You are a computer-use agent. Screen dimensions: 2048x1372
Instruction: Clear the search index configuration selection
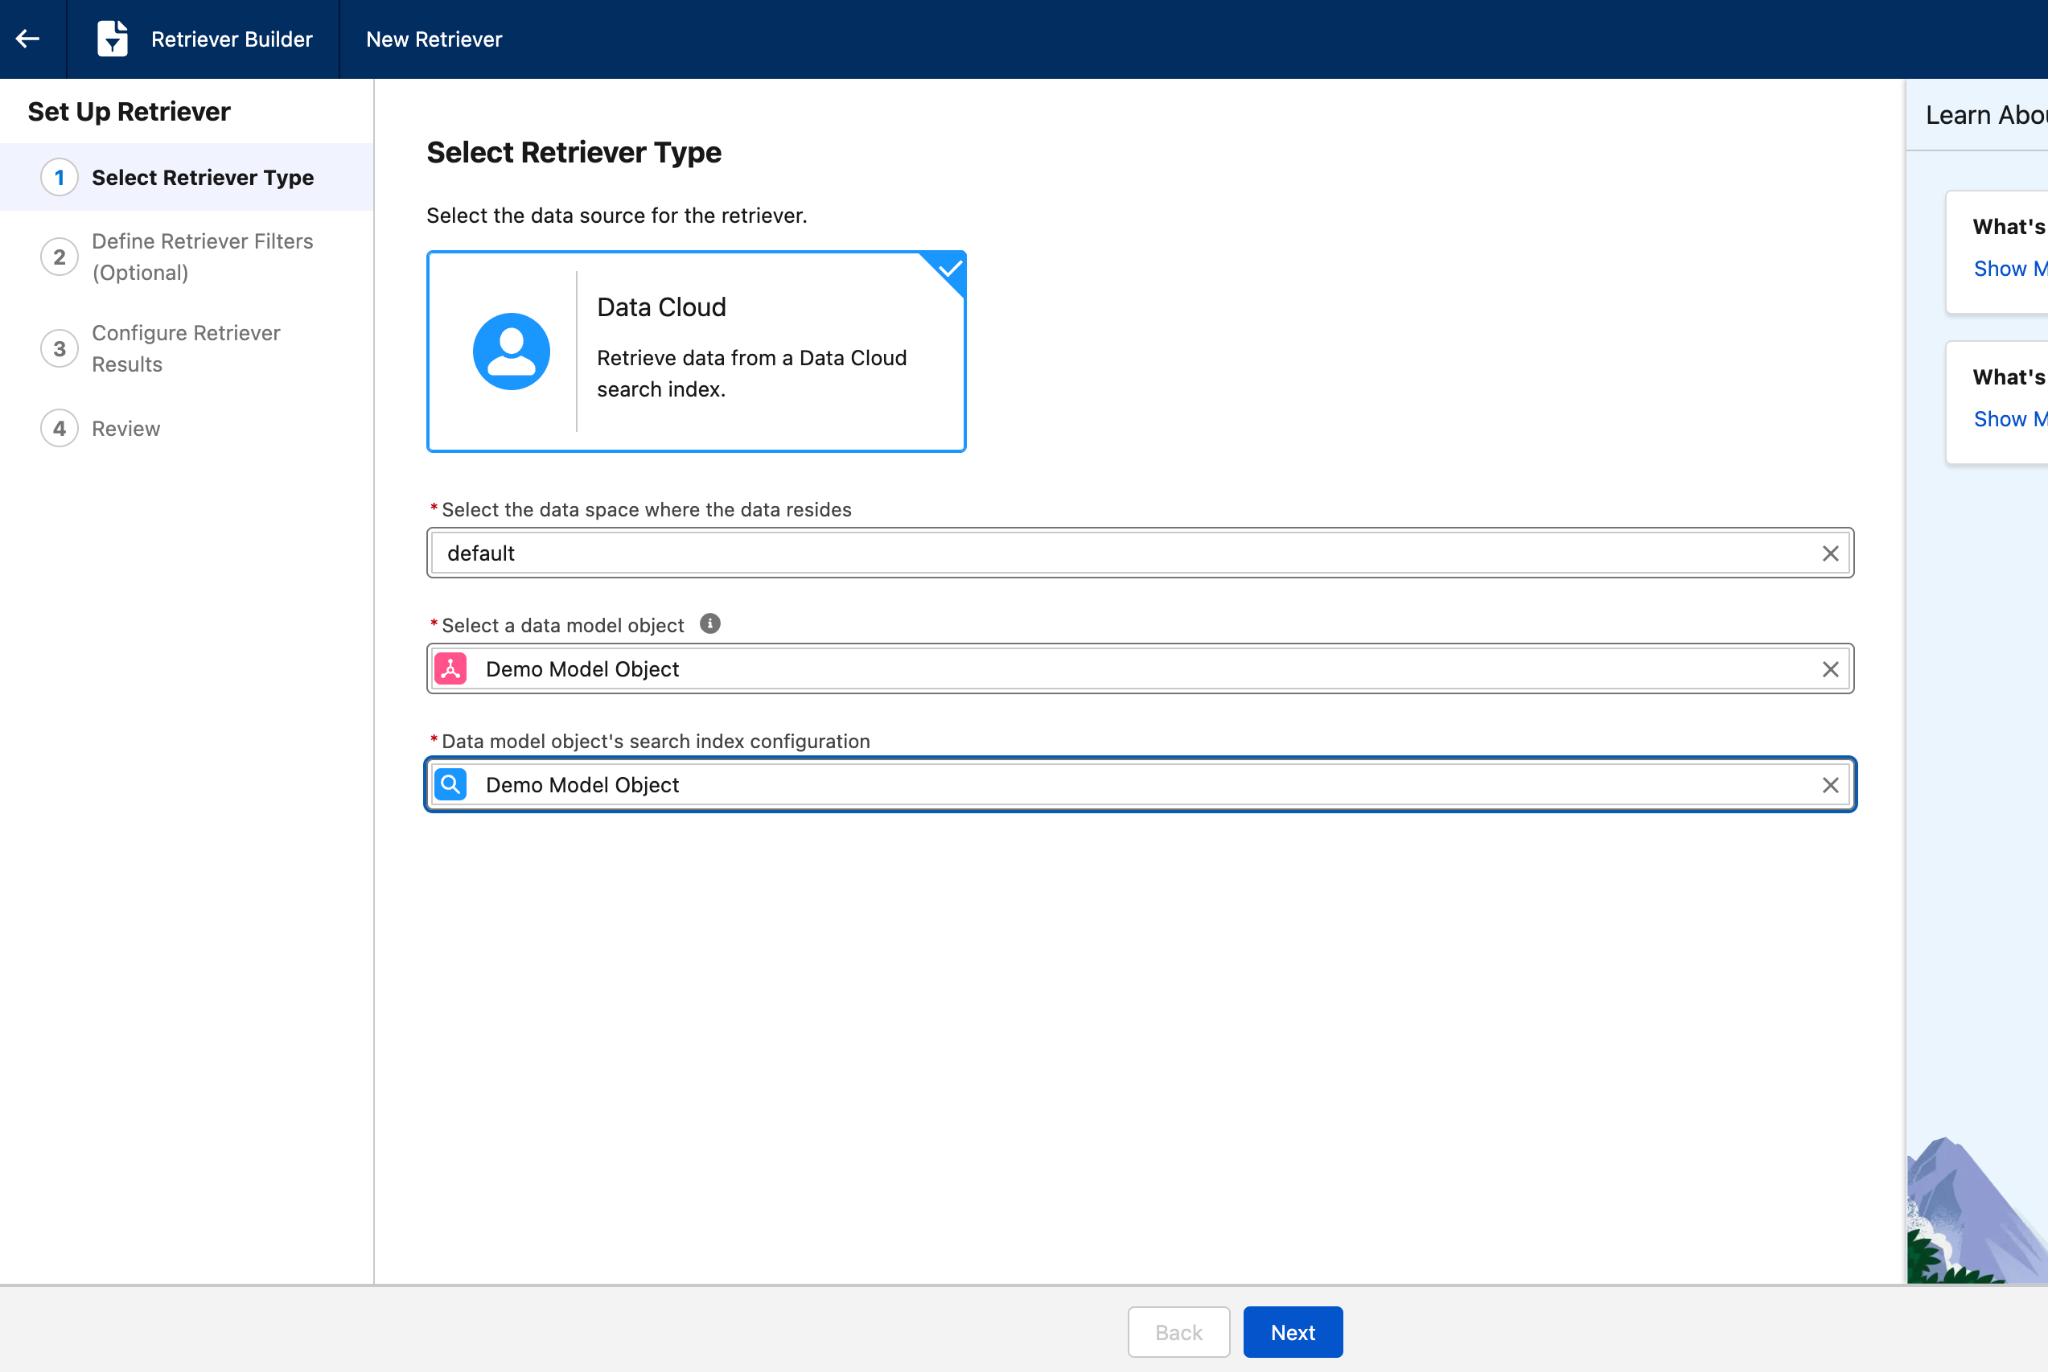[1830, 785]
